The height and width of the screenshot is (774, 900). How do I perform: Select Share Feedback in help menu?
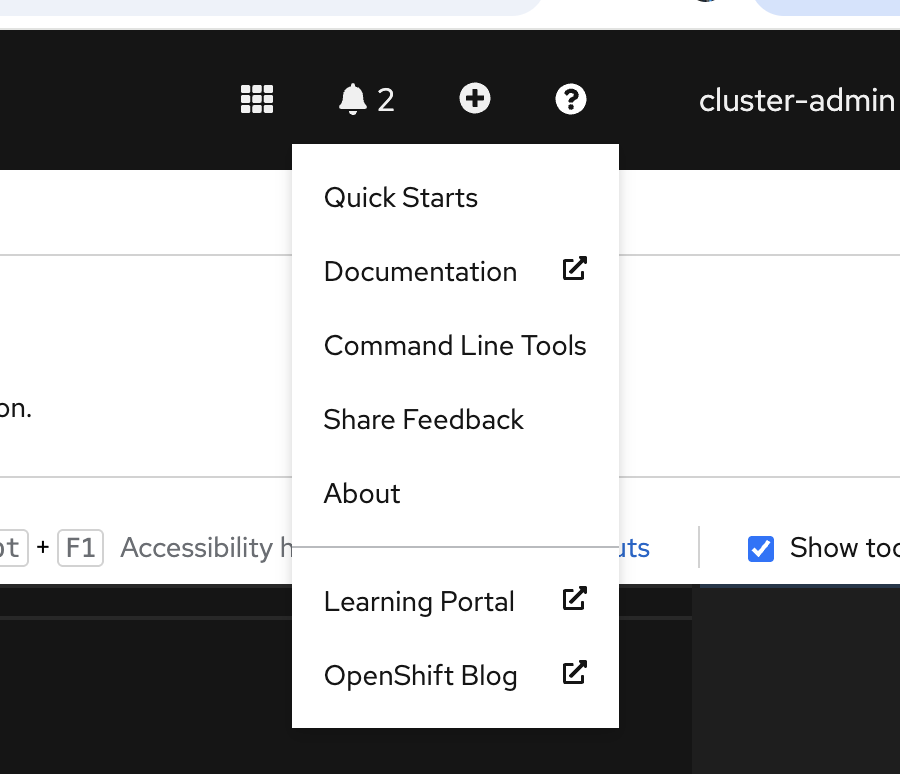pyautogui.click(x=423, y=420)
